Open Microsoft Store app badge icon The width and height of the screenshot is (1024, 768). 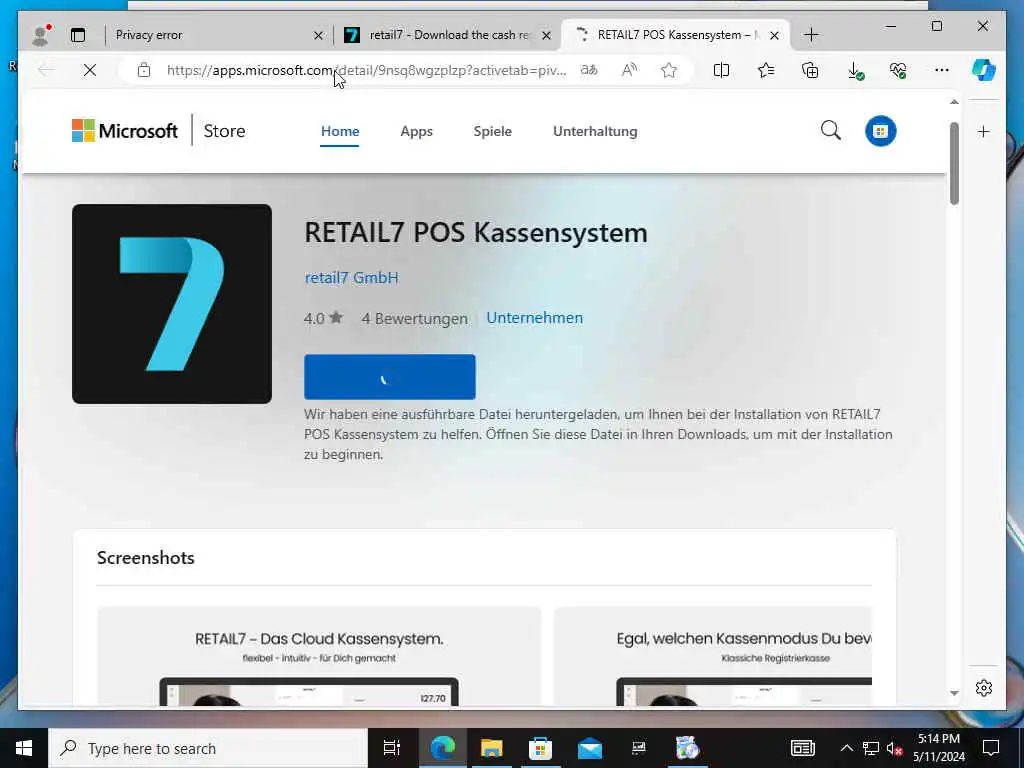880,131
